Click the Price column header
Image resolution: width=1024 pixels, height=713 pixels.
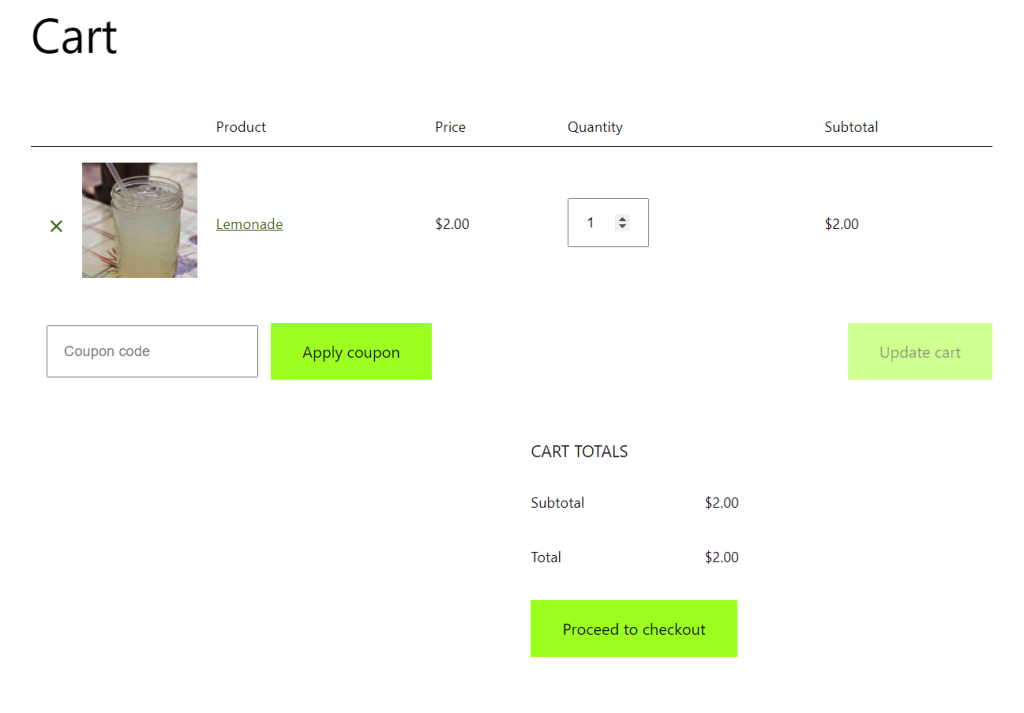[450, 127]
